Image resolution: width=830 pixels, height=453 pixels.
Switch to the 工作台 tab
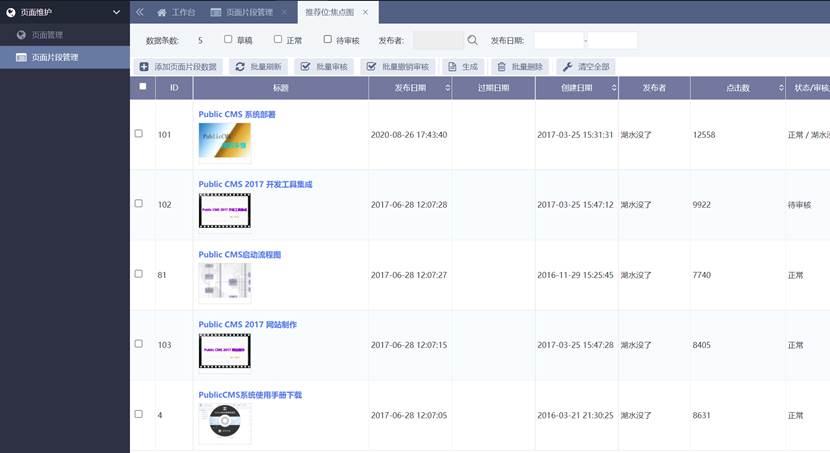[x=175, y=12]
